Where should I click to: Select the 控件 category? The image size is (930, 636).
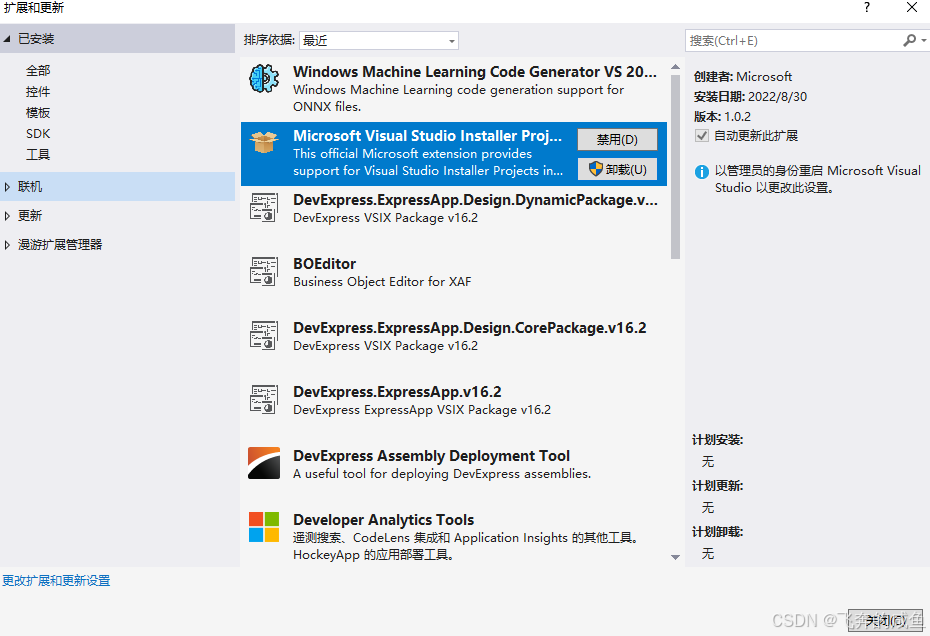[38, 92]
